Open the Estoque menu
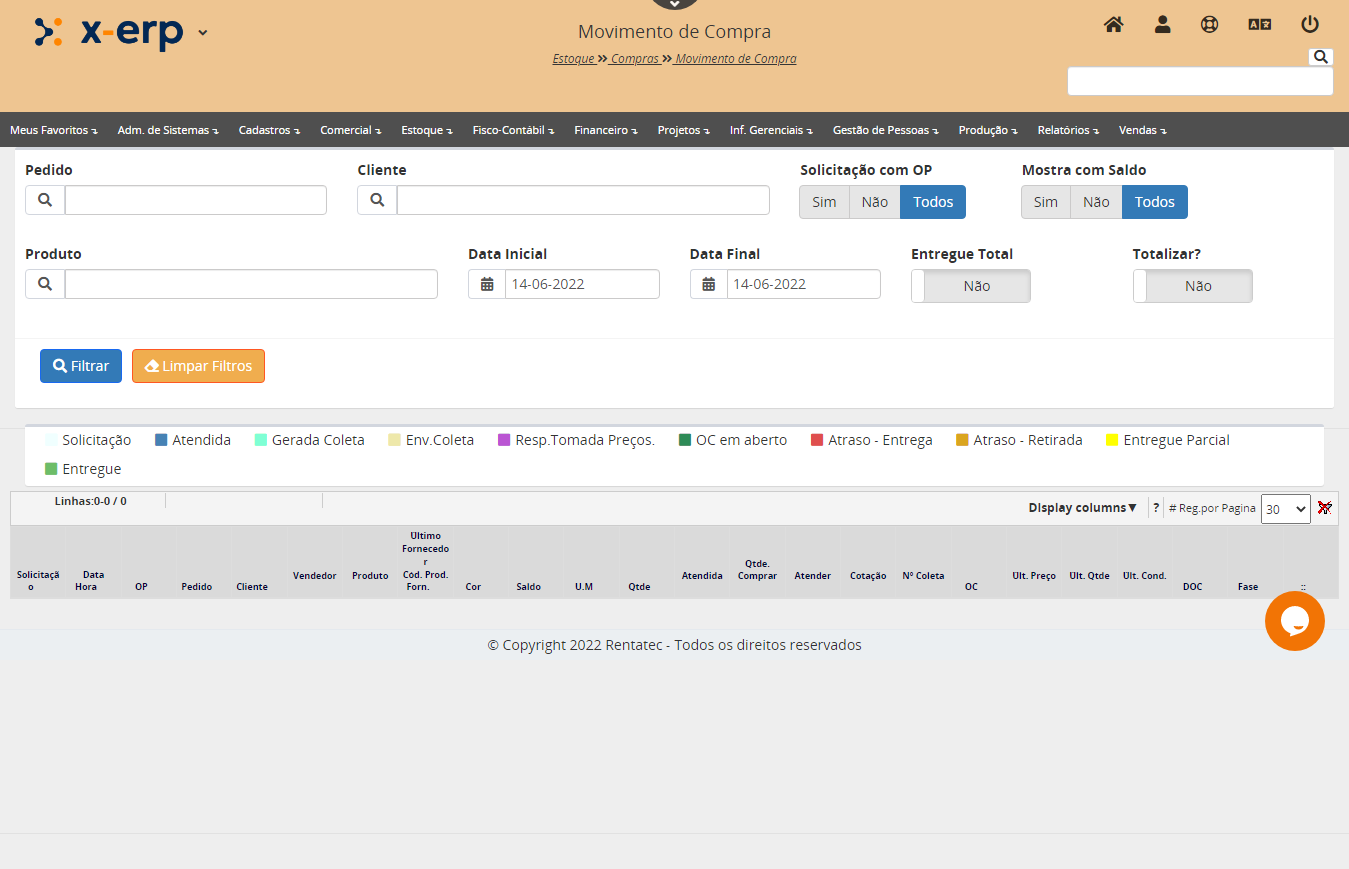This screenshot has width=1349, height=869. [426, 130]
